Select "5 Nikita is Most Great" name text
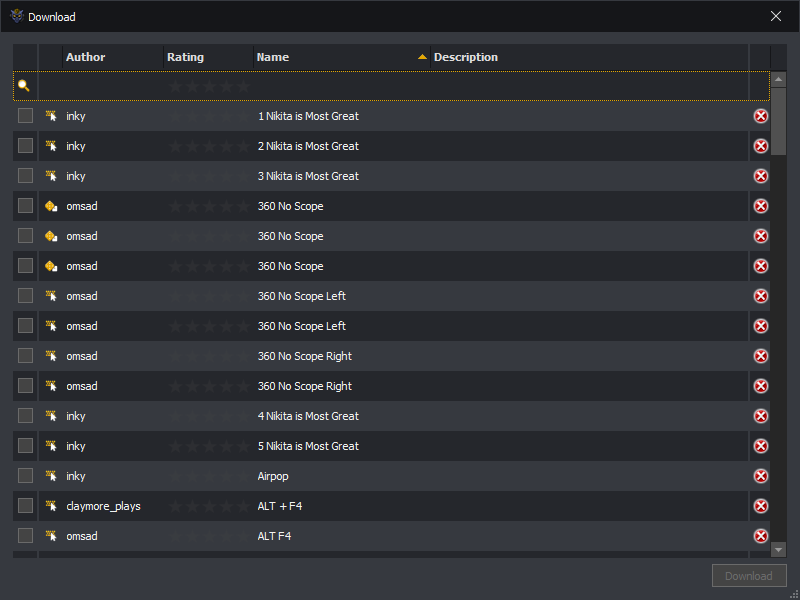 click(308, 446)
